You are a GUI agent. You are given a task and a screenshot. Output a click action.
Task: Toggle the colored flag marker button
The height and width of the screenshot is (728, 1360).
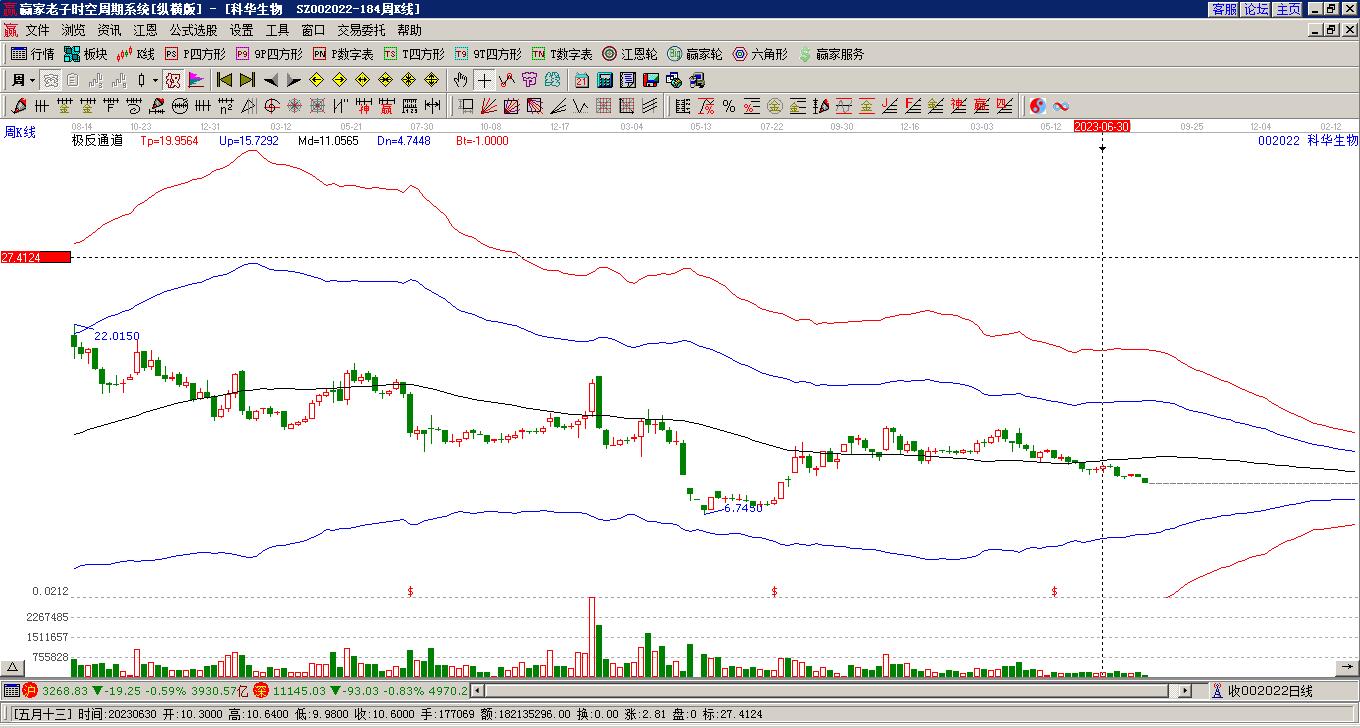(x=196, y=80)
